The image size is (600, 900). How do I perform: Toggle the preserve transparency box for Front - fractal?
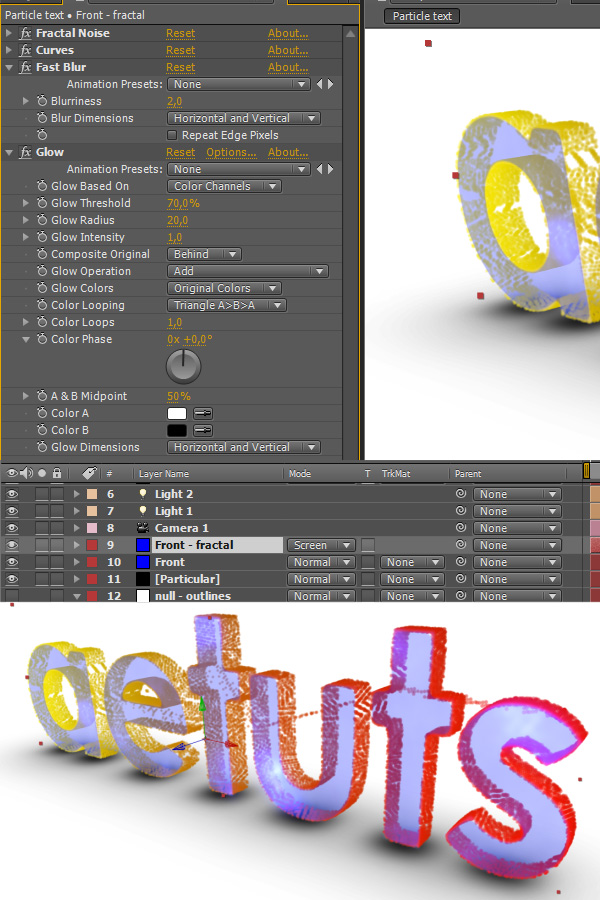[x=368, y=545]
